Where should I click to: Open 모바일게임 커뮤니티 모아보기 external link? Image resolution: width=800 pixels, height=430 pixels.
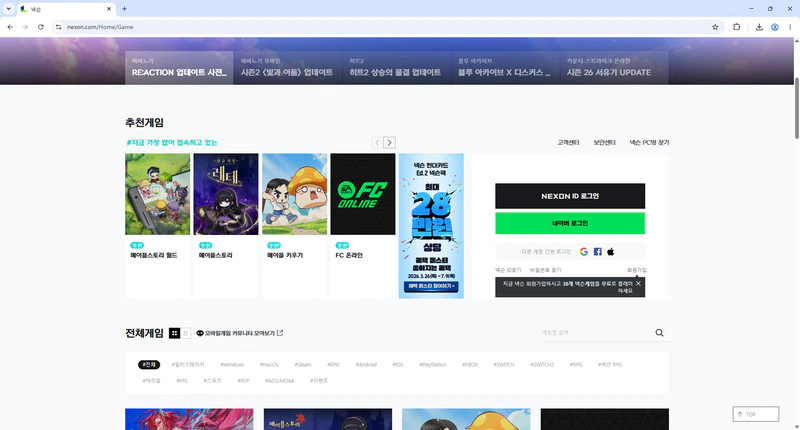pyautogui.click(x=240, y=333)
